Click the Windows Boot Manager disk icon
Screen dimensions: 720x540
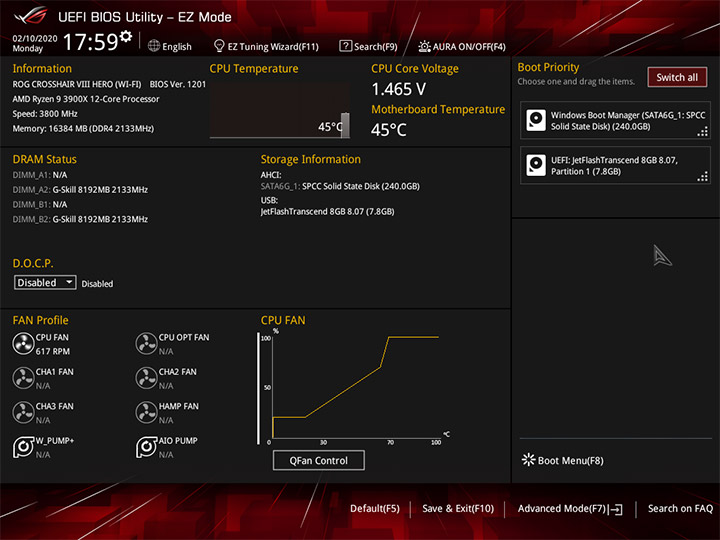coord(536,120)
